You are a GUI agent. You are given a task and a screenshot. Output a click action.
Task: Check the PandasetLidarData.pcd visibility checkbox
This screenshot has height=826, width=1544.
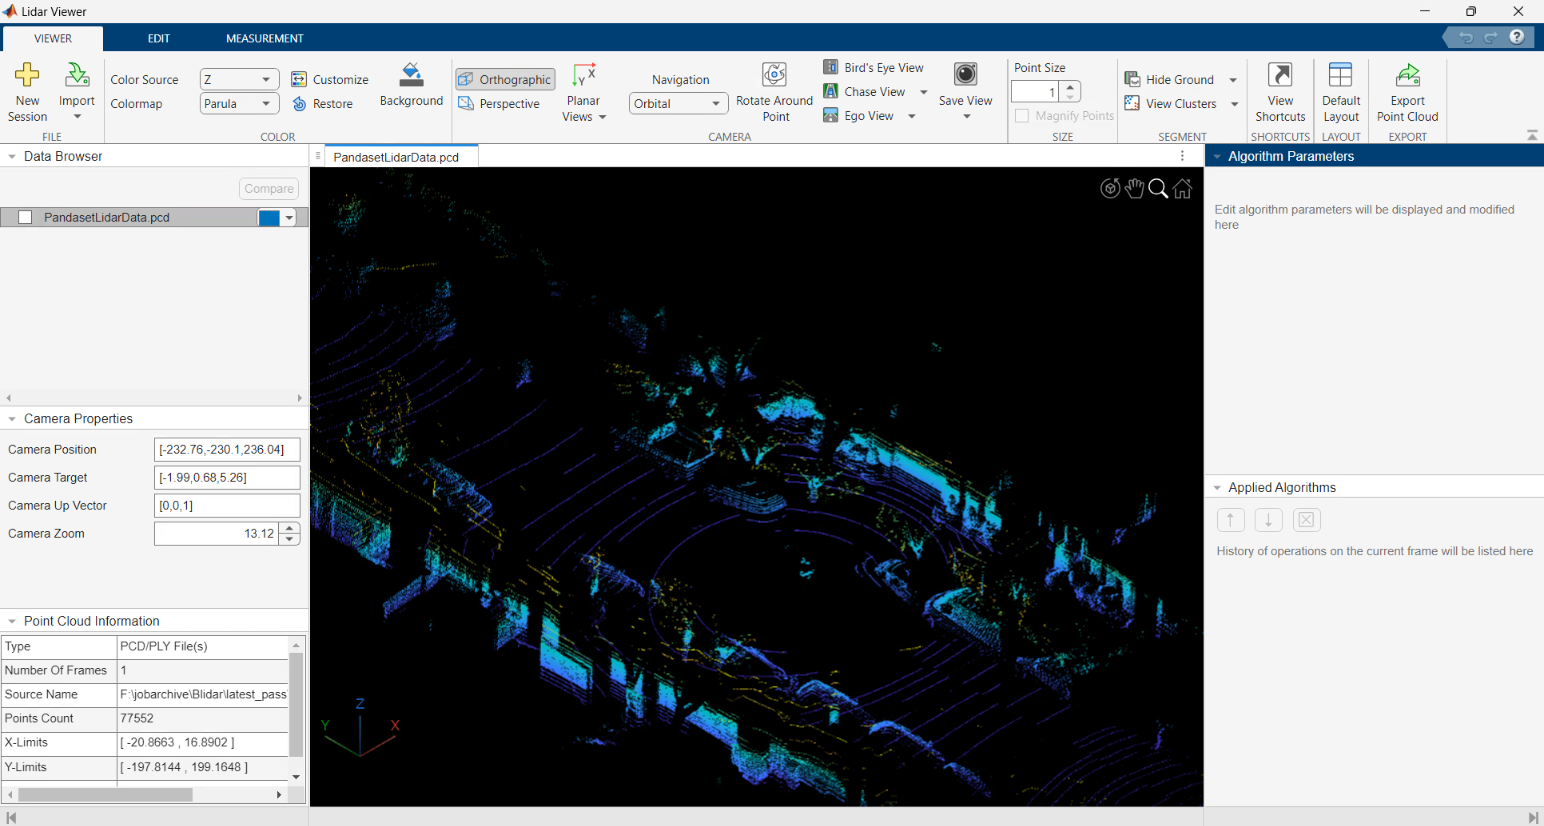pyautogui.click(x=24, y=216)
